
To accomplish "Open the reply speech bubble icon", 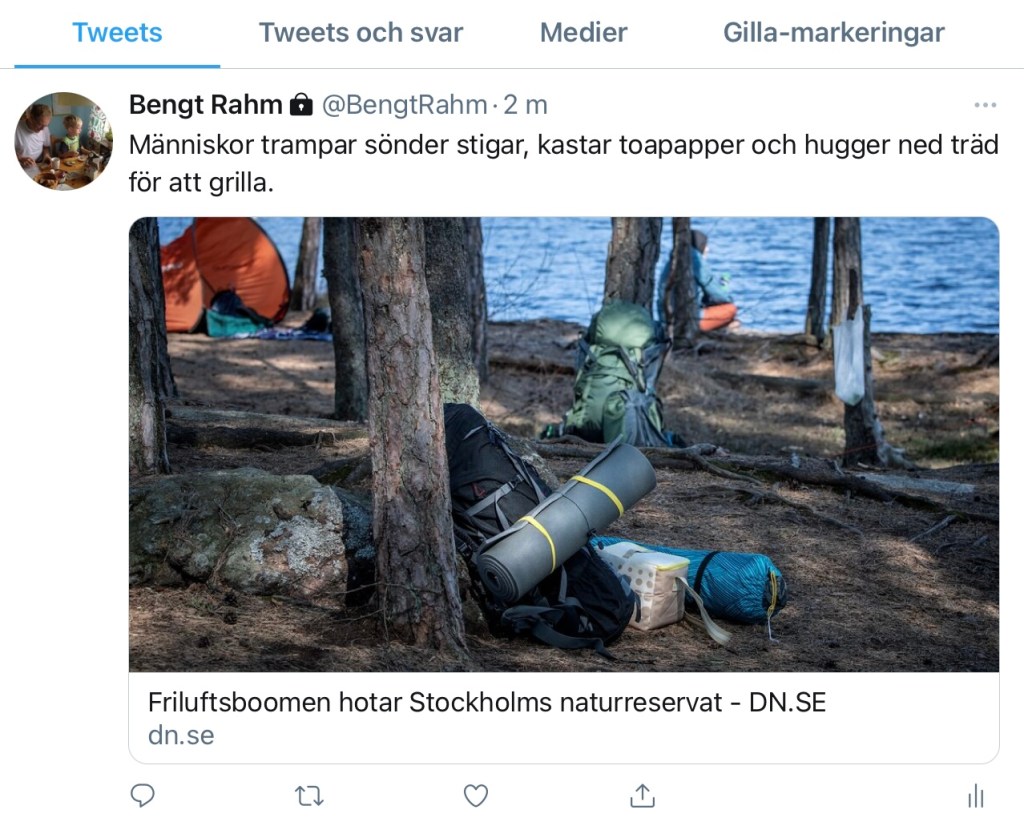I will (142, 795).
